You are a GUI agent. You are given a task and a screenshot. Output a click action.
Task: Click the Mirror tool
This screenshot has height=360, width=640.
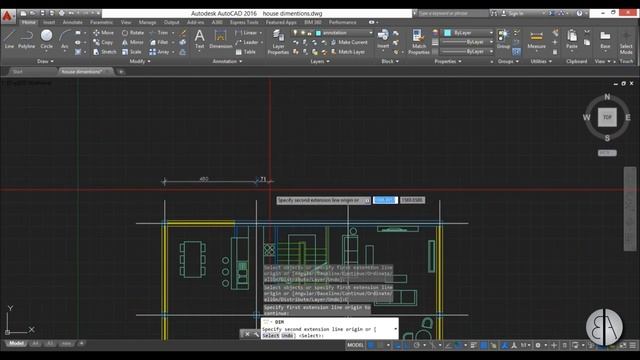coord(133,42)
